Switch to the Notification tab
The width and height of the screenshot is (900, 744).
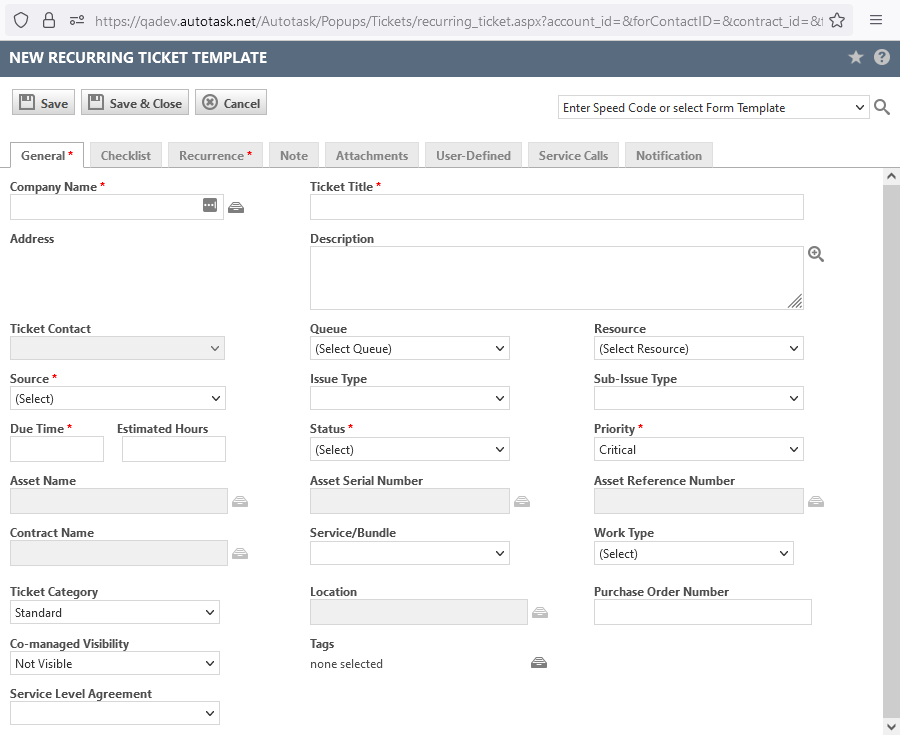(x=669, y=156)
